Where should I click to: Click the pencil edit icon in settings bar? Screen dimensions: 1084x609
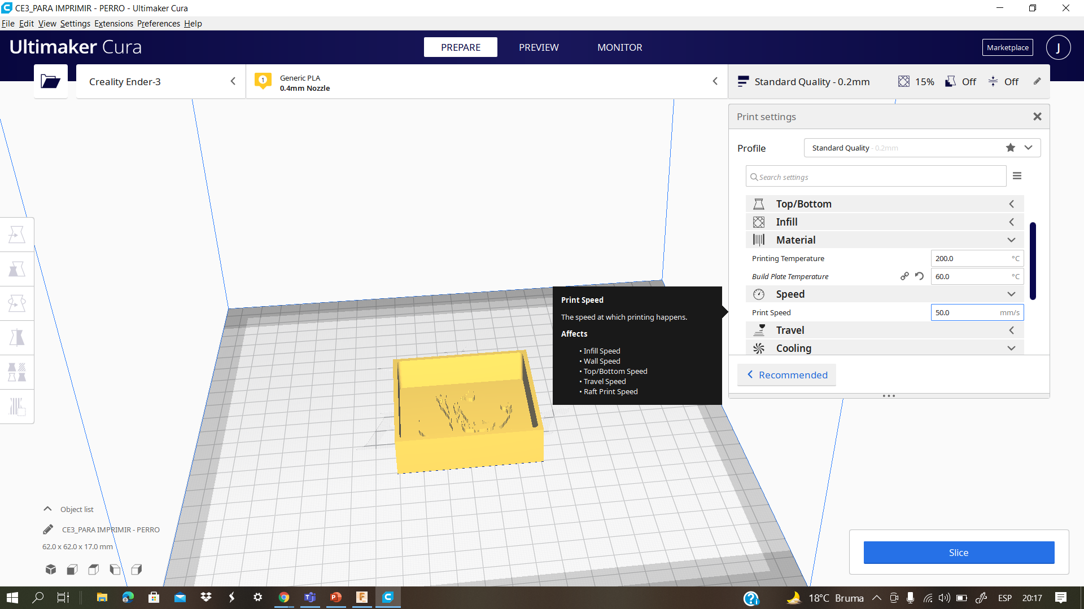tap(1037, 82)
